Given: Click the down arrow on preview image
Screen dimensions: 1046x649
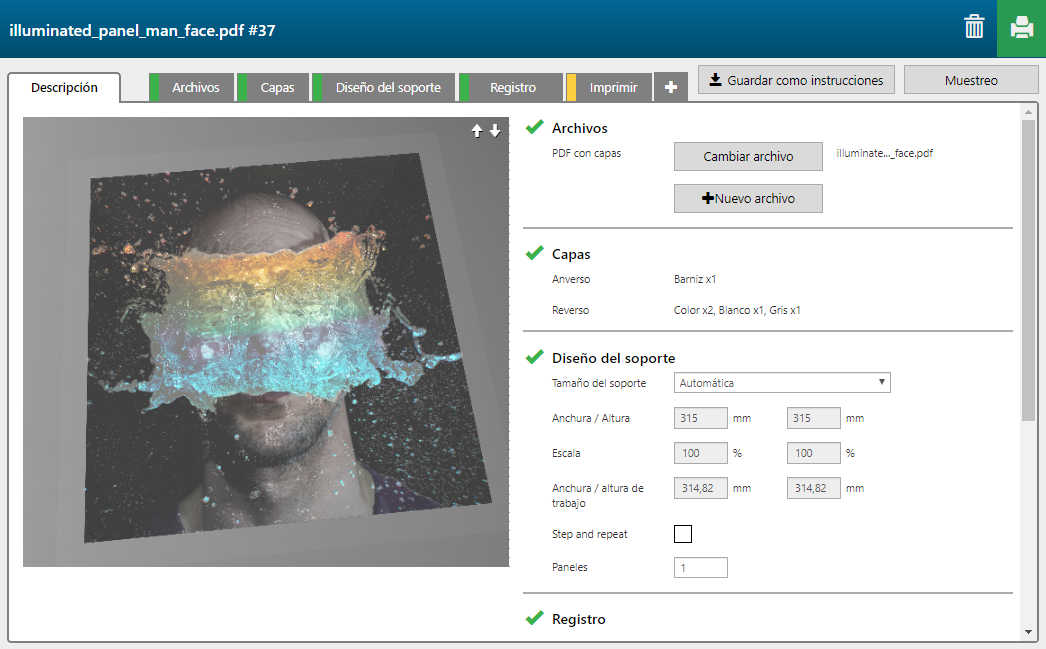Looking at the screenshot, I should click(x=494, y=131).
